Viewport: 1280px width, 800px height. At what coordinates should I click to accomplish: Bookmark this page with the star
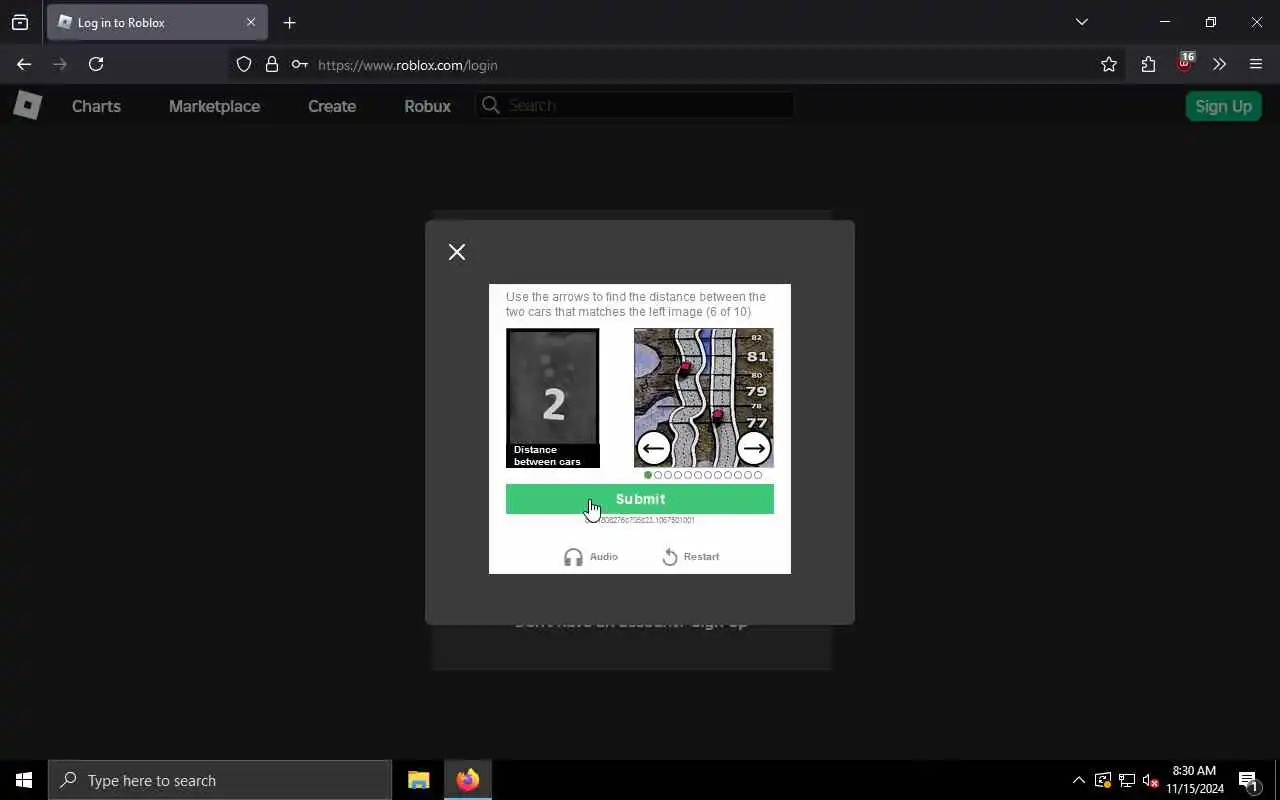coord(1108,64)
